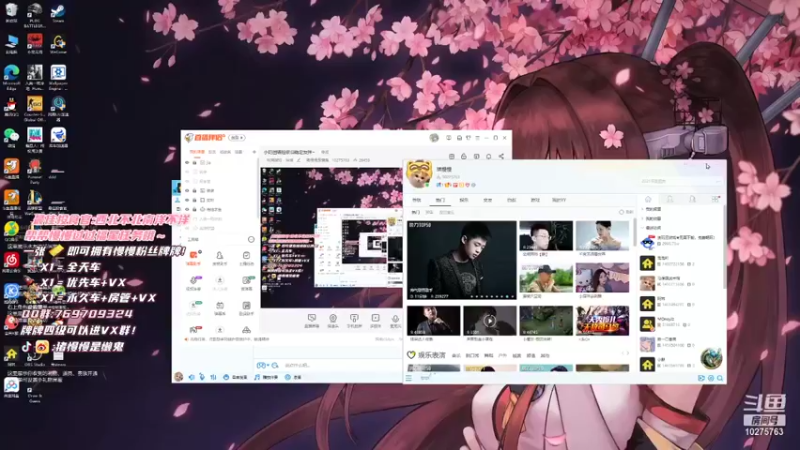Click the music note icon in streaming status bar

(257, 377)
